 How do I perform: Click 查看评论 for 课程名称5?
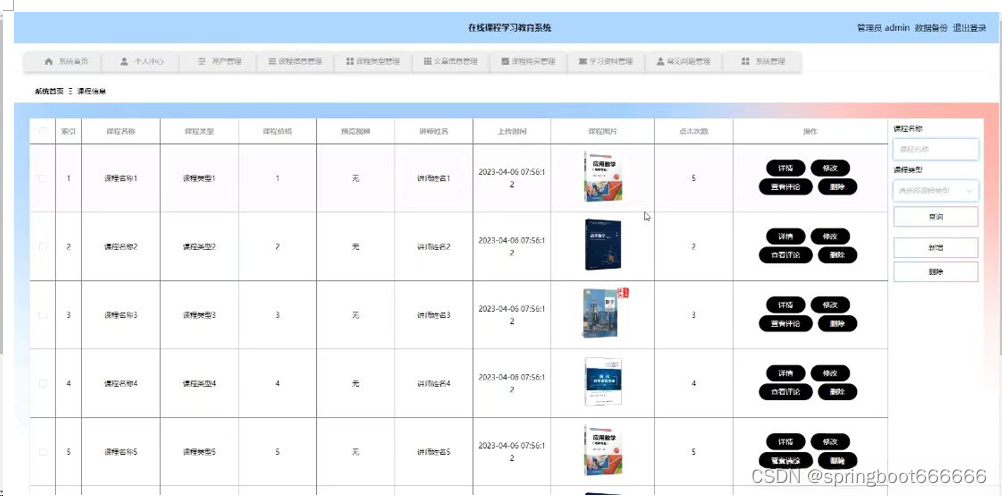785,461
